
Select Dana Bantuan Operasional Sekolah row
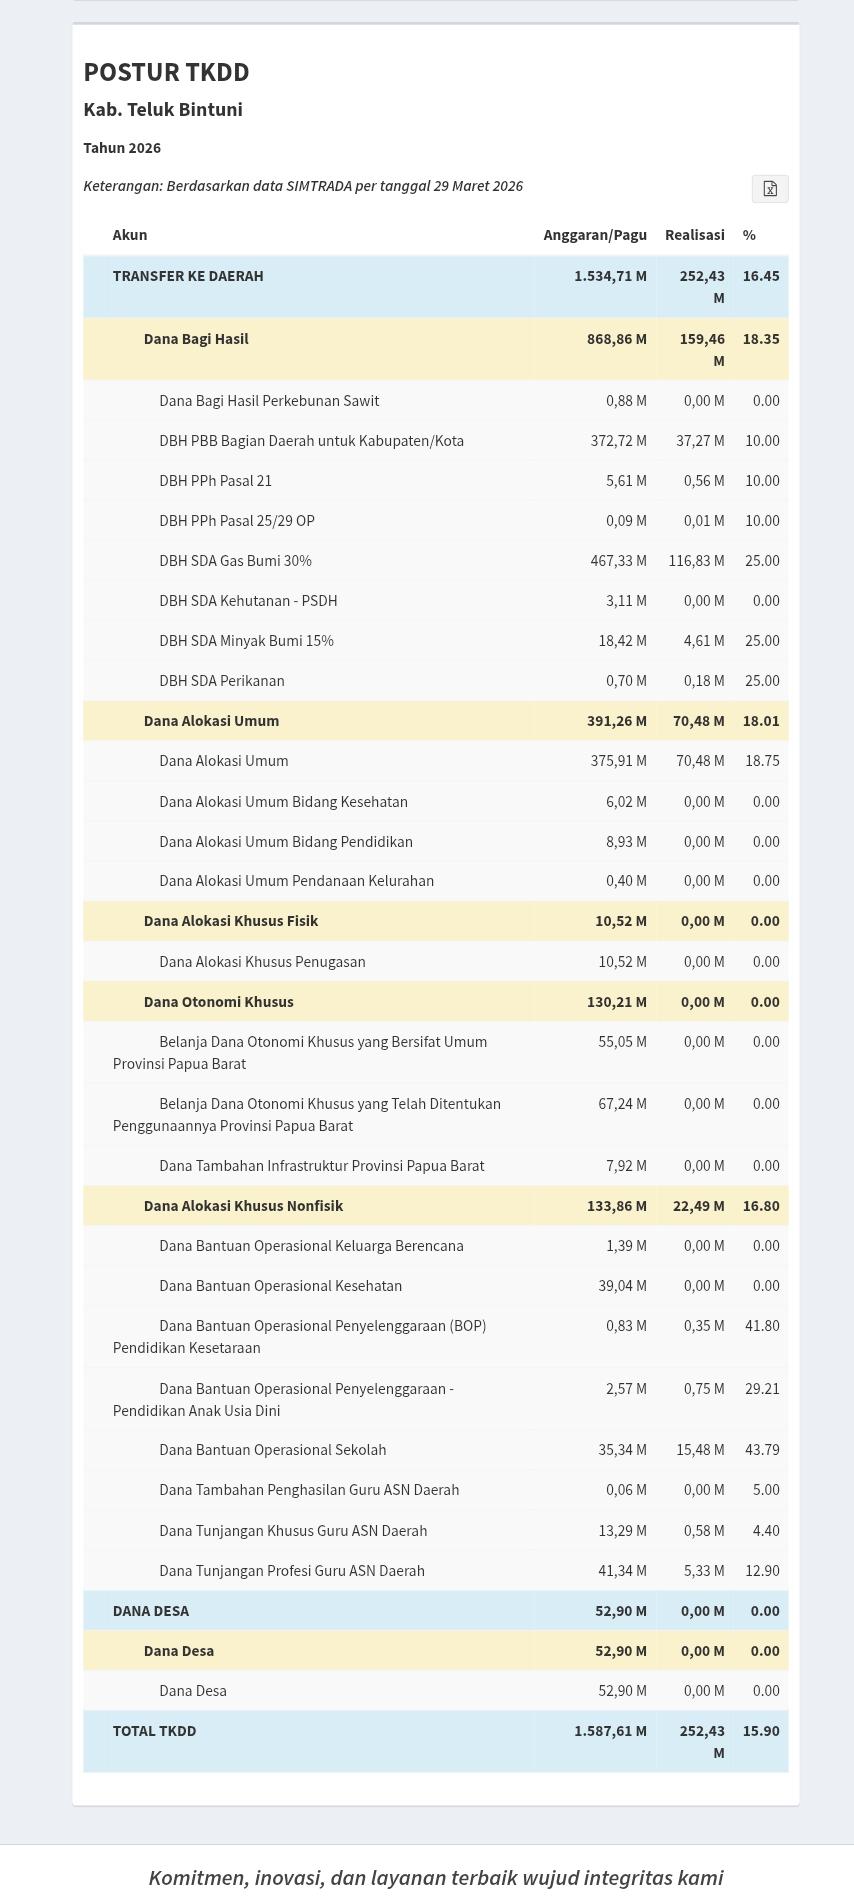272,1450
